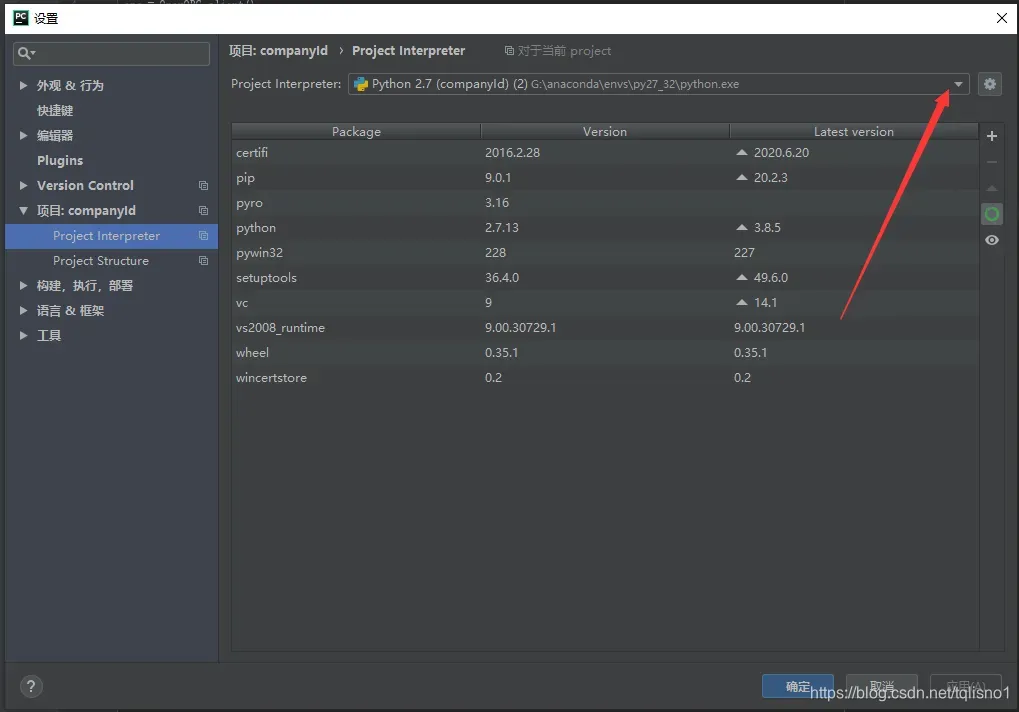Select the wheel package row
Image resolution: width=1019 pixels, height=712 pixels.
click(605, 353)
